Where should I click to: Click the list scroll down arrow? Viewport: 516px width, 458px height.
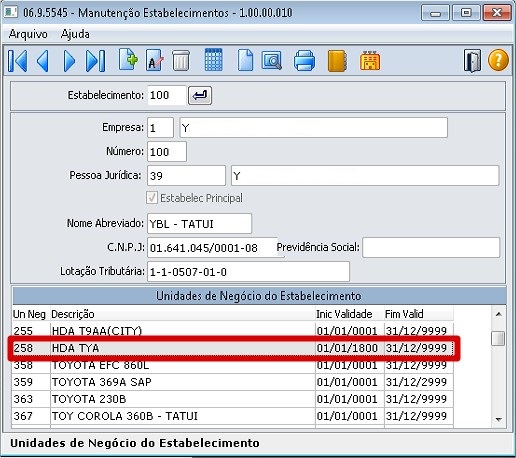pos(499,419)
